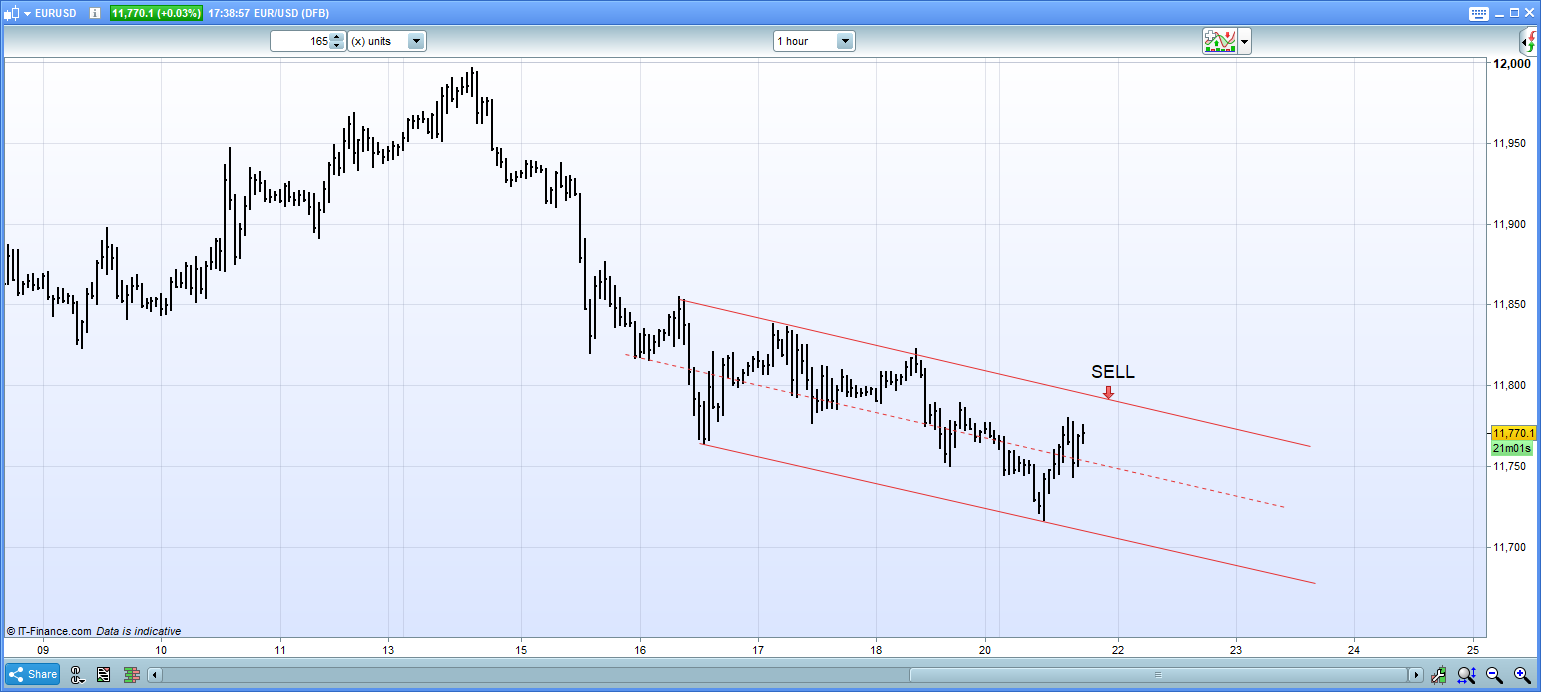Click the 165 units input field
Viewport: 1541px width, 692px height.
pos(300,41)
